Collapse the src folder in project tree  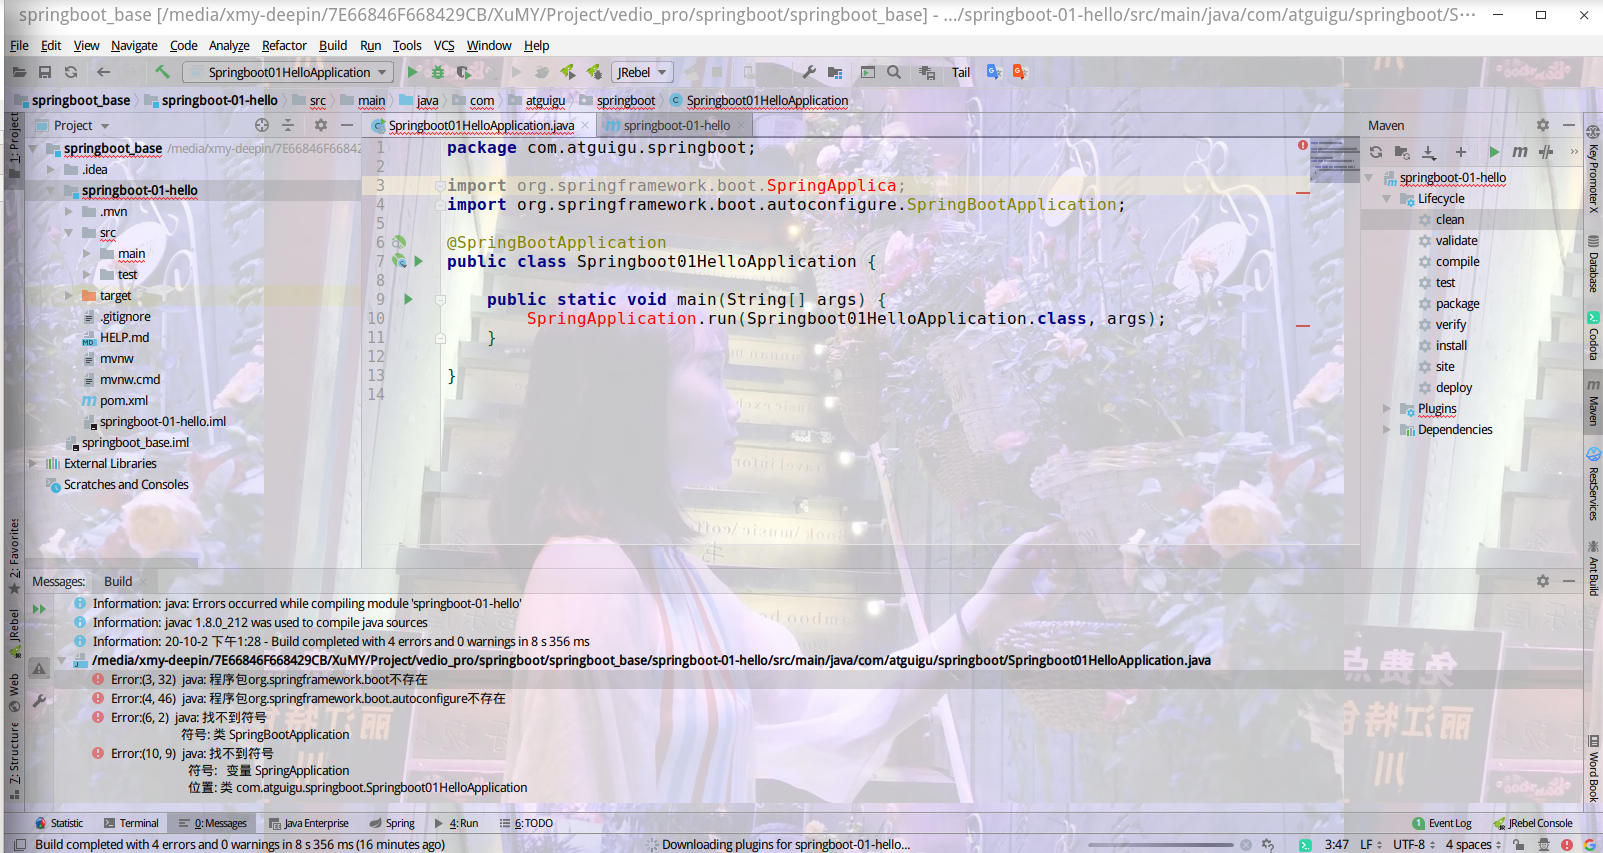pos(69,233)
